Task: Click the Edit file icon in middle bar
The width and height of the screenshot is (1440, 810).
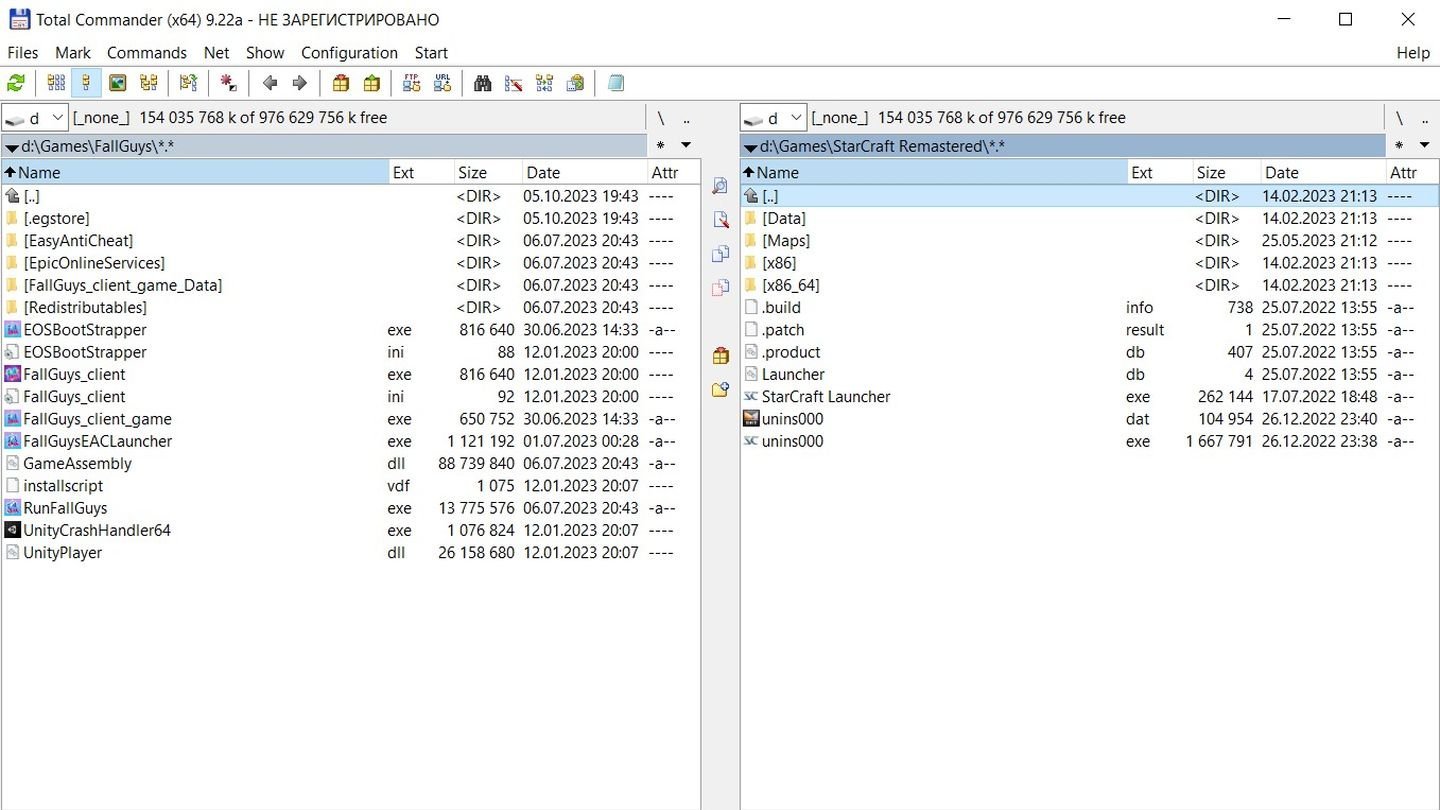Action: click(x=720, y=220)
